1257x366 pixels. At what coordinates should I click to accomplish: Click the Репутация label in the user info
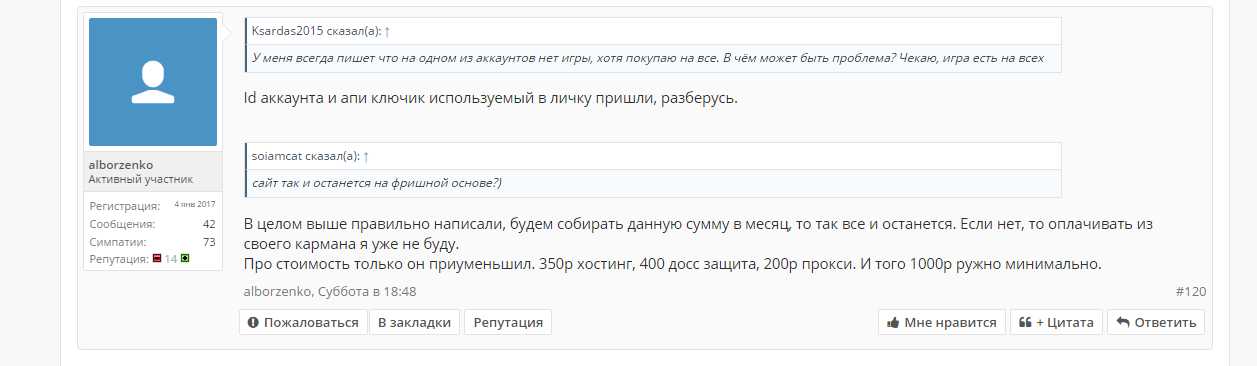pyautogui.click(x=118, y=259)
